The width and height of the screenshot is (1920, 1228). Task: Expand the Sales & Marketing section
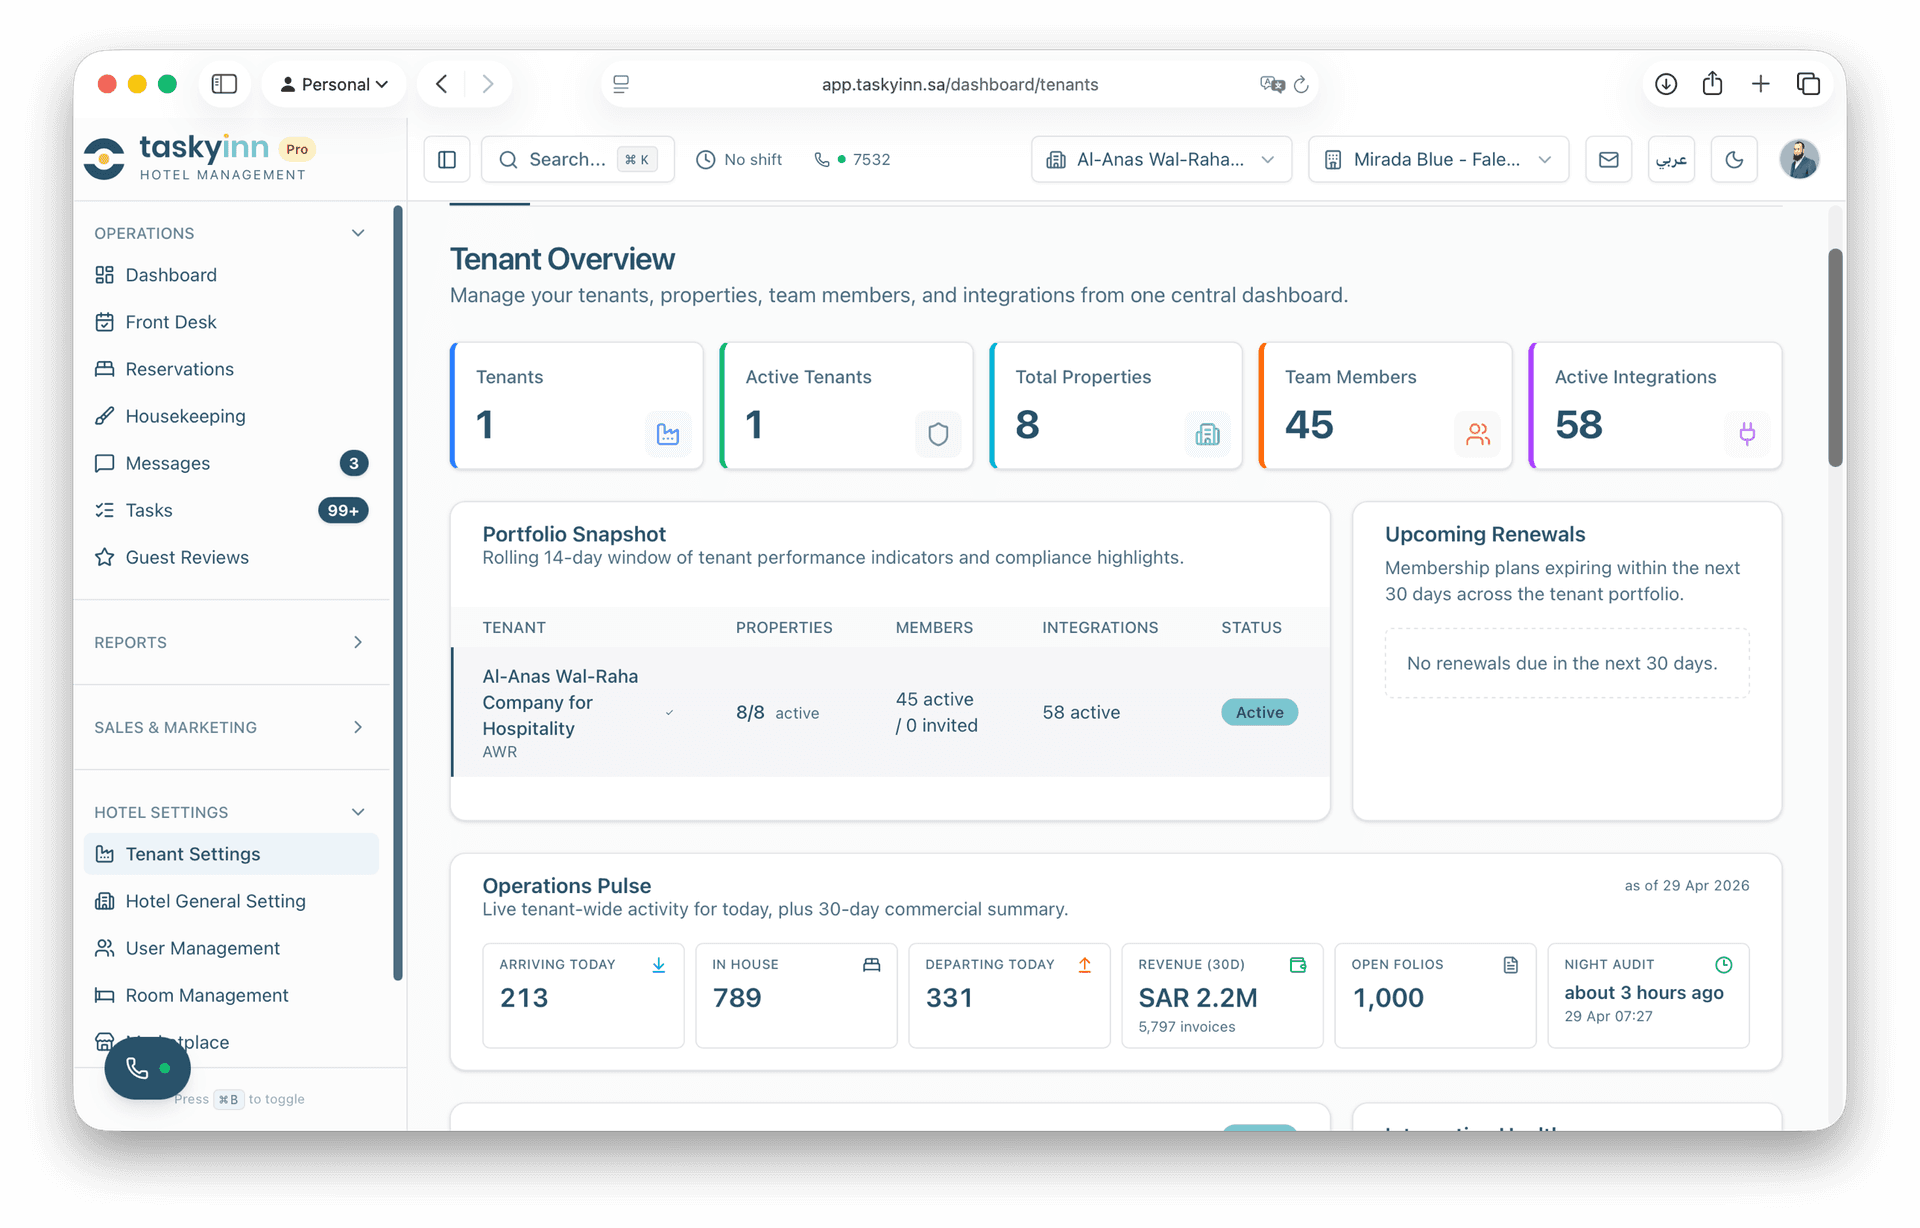230,727
